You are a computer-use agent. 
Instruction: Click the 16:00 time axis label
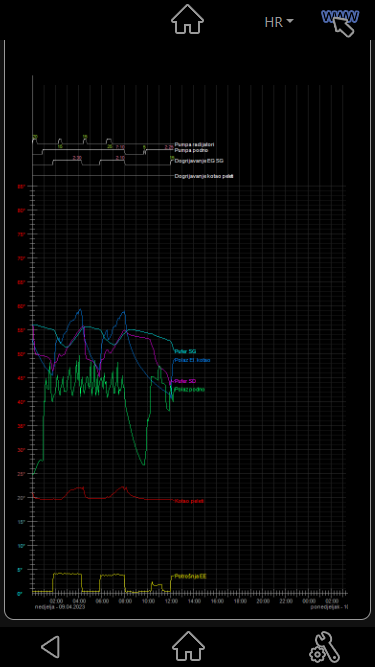click(217, 601)
